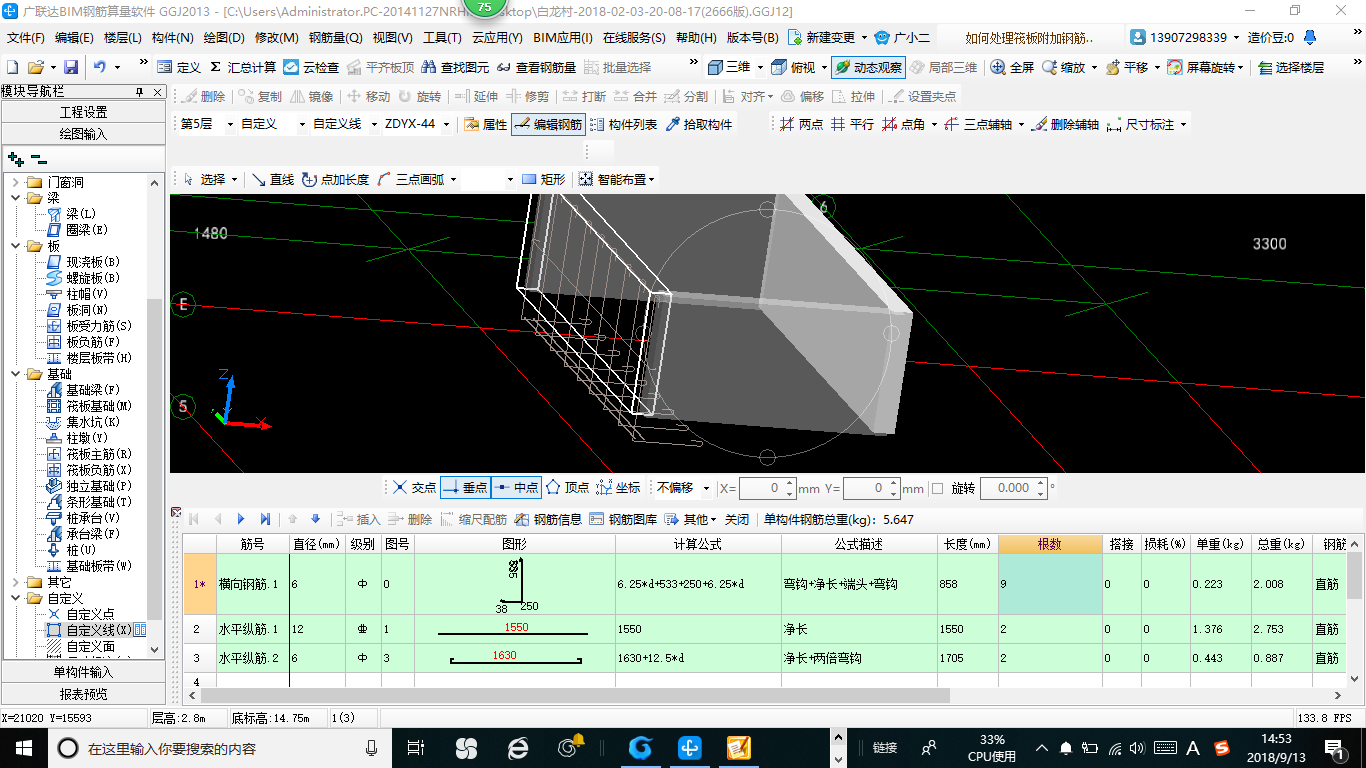The image size is (1366, 768).
Task: Click 拾取构件 pick component tool
Action: (698, 124)
